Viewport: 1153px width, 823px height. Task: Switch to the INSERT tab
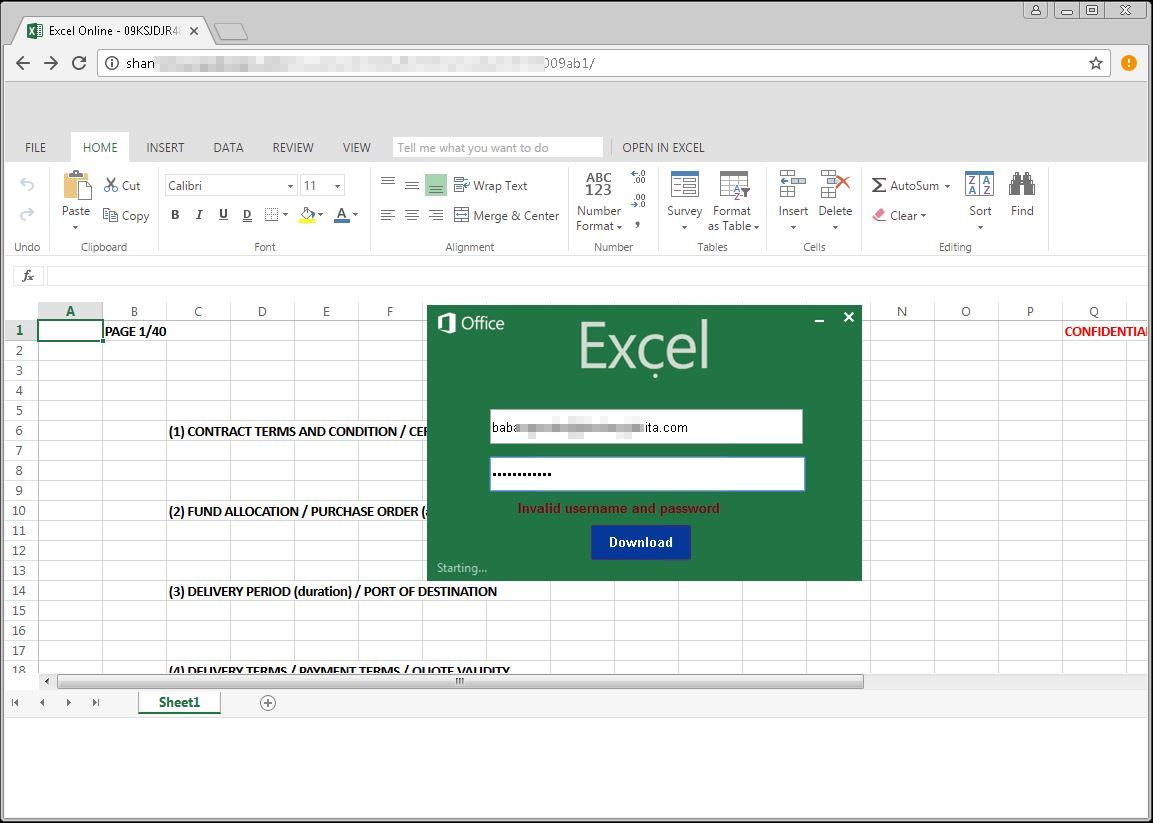point(165,148)
